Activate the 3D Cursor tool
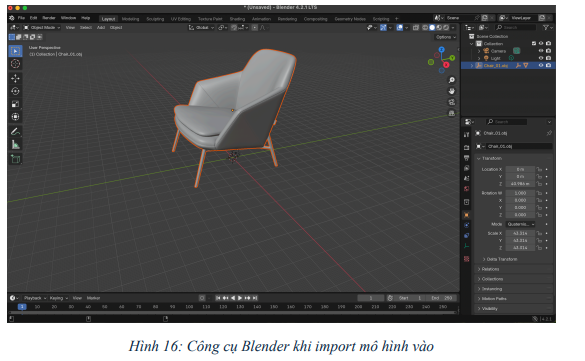This screenshot has width=585, height=361. pyautogui.click(x=15, y=64)
